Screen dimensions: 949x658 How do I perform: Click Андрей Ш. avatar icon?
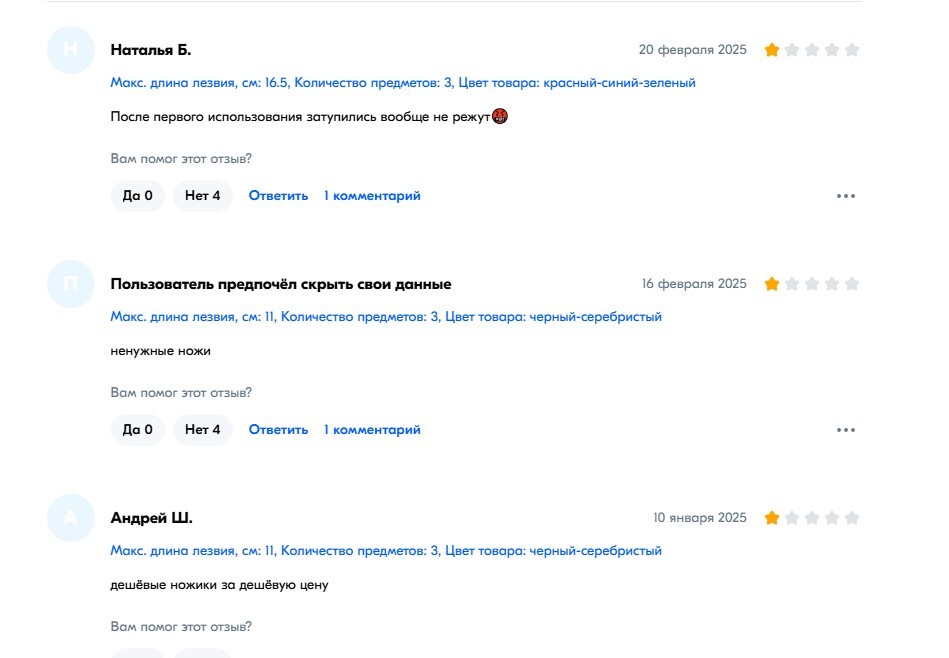click(x=70, y=518)
